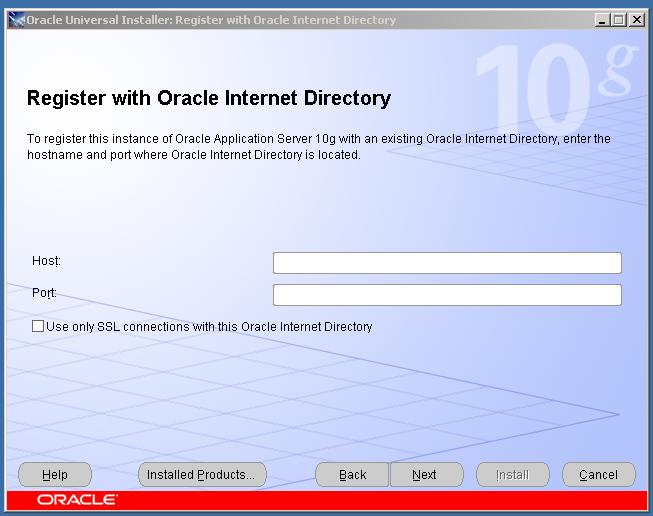Viewport: 653px width, 516px height.
Task: Cancel the installation
Action: click(x=598, y=475)
